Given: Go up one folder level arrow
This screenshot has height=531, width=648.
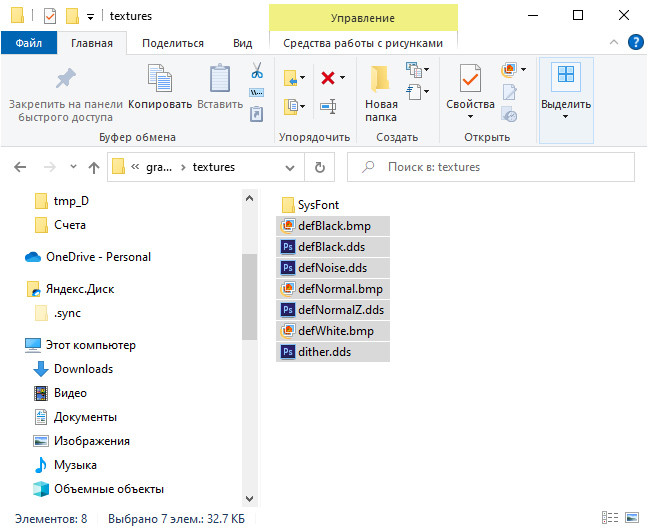Looking at the screenshot, I should (x=94, y=167).
